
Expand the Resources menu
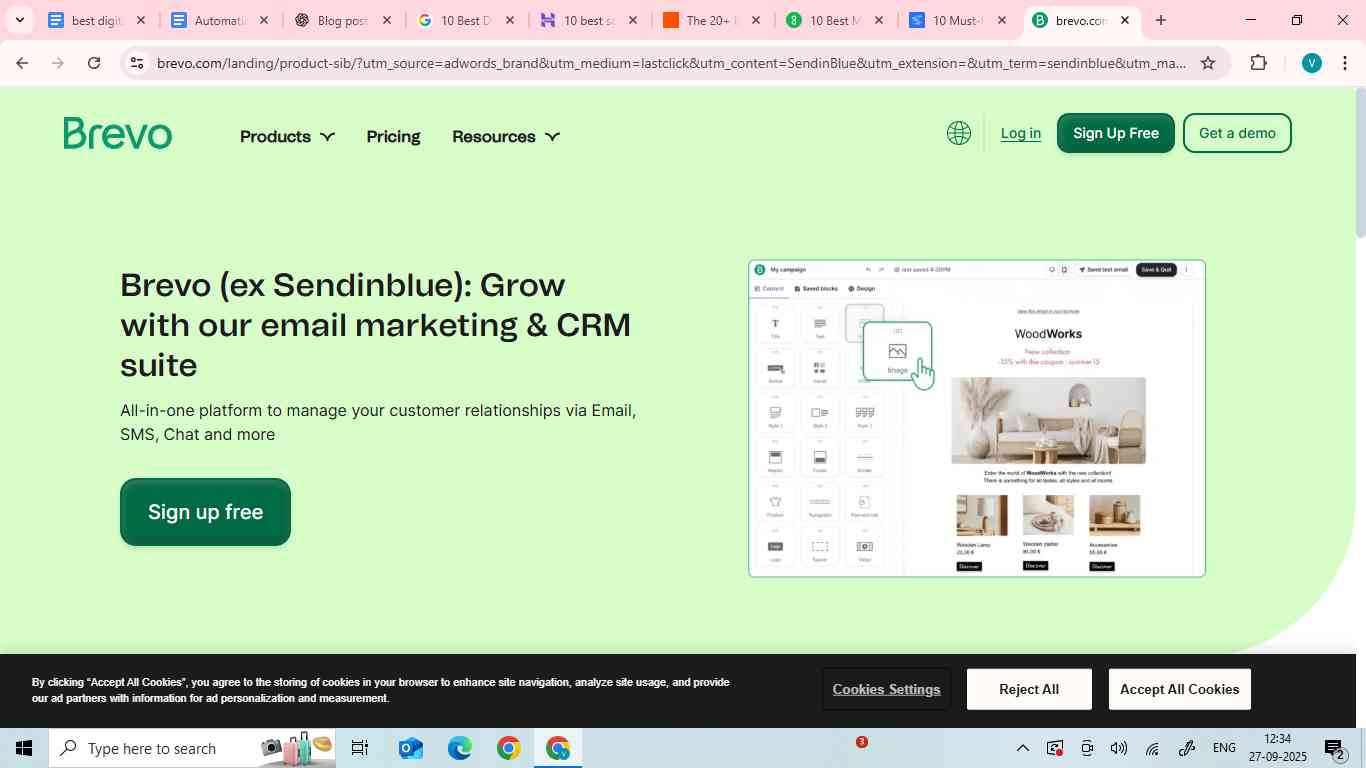[505, 137]
